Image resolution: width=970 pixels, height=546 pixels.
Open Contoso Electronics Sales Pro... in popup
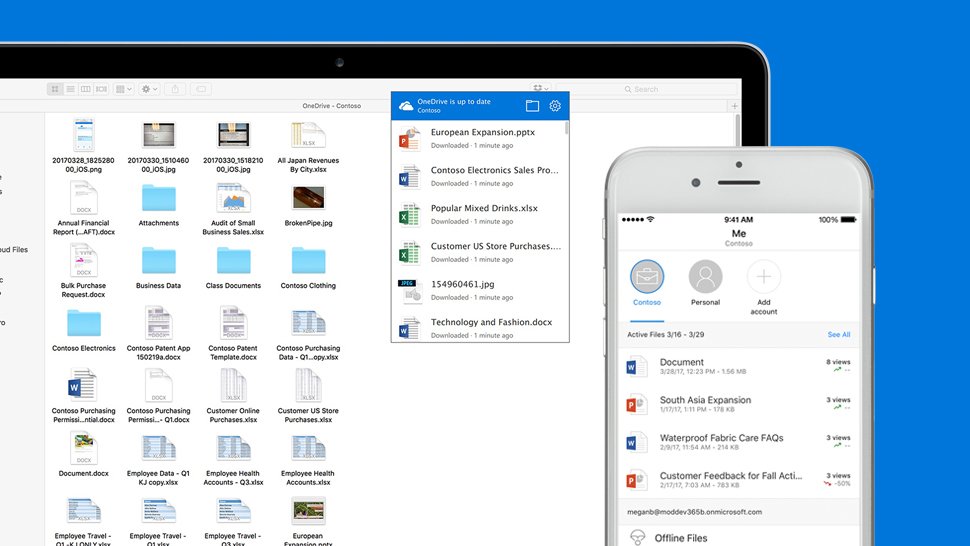[x=479, y=176]
